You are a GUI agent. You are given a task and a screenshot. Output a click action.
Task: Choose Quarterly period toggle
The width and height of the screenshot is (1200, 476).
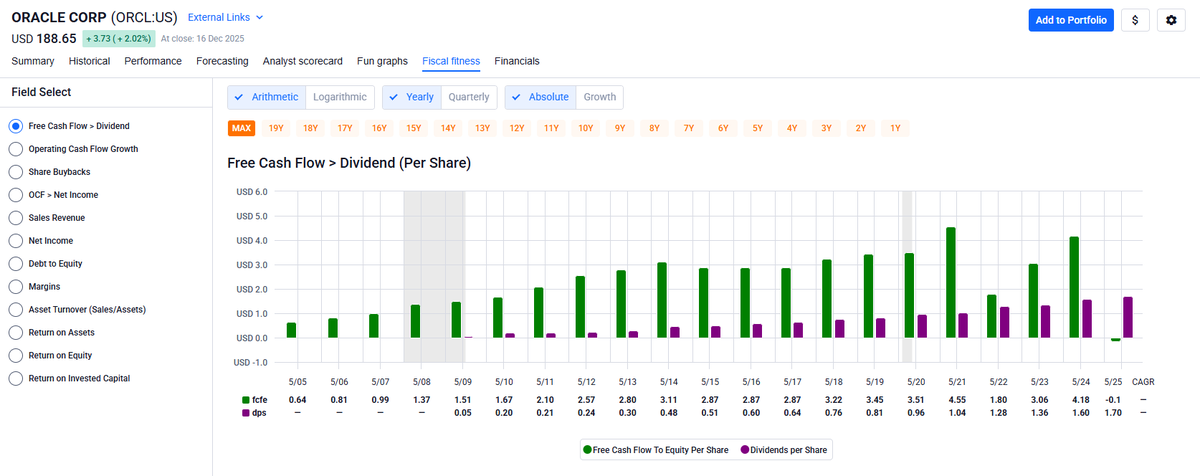pyautogui.click(x=468, y=97)
